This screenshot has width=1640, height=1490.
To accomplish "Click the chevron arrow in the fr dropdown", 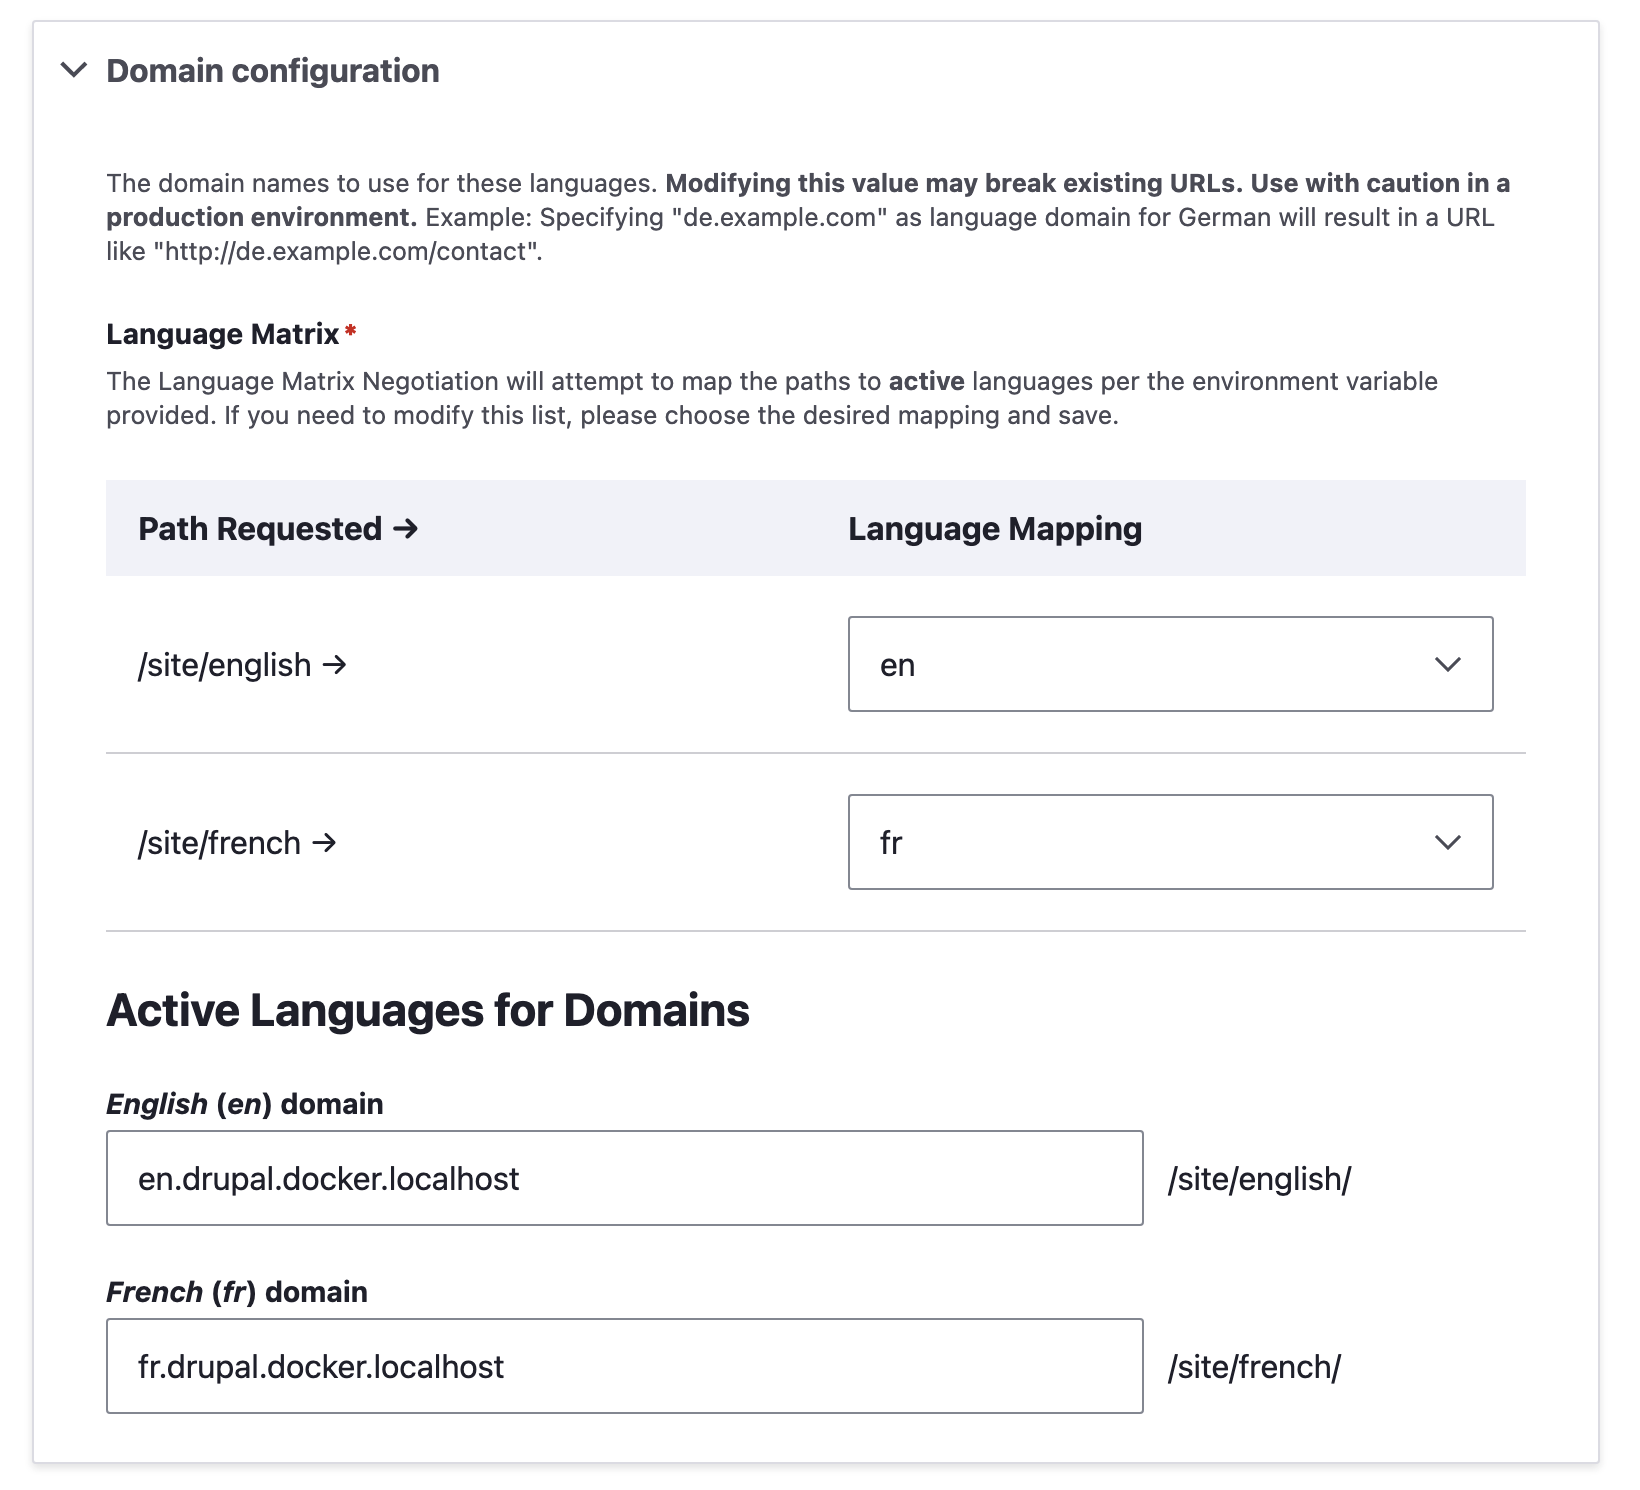I will pos(1447,842).
